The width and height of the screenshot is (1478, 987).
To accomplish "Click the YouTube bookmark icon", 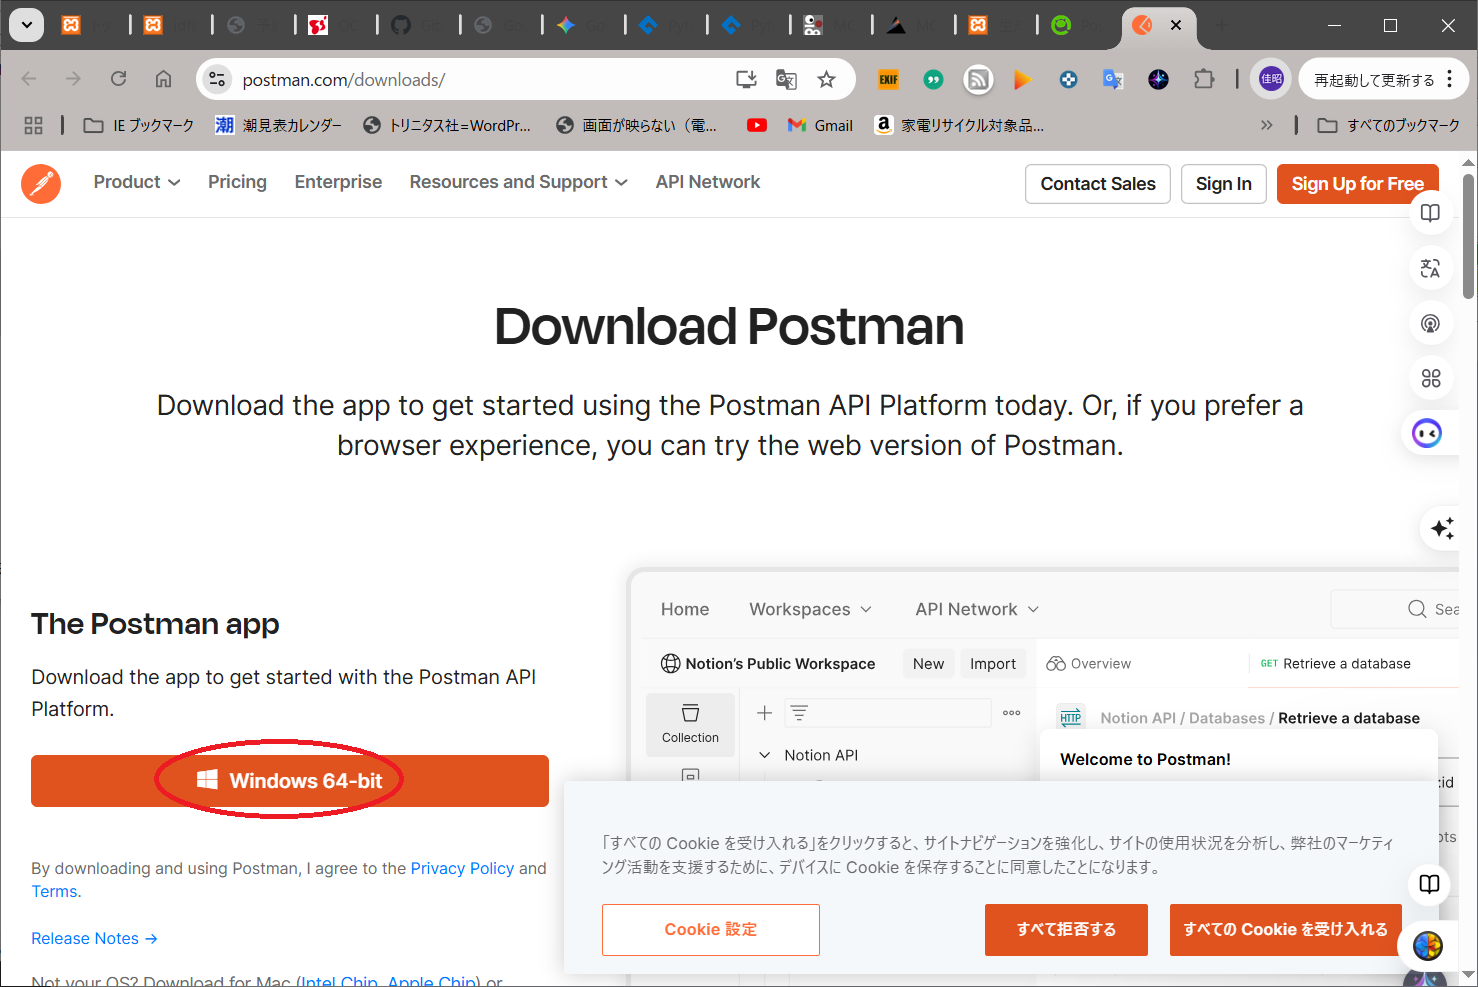I will 757,125.
